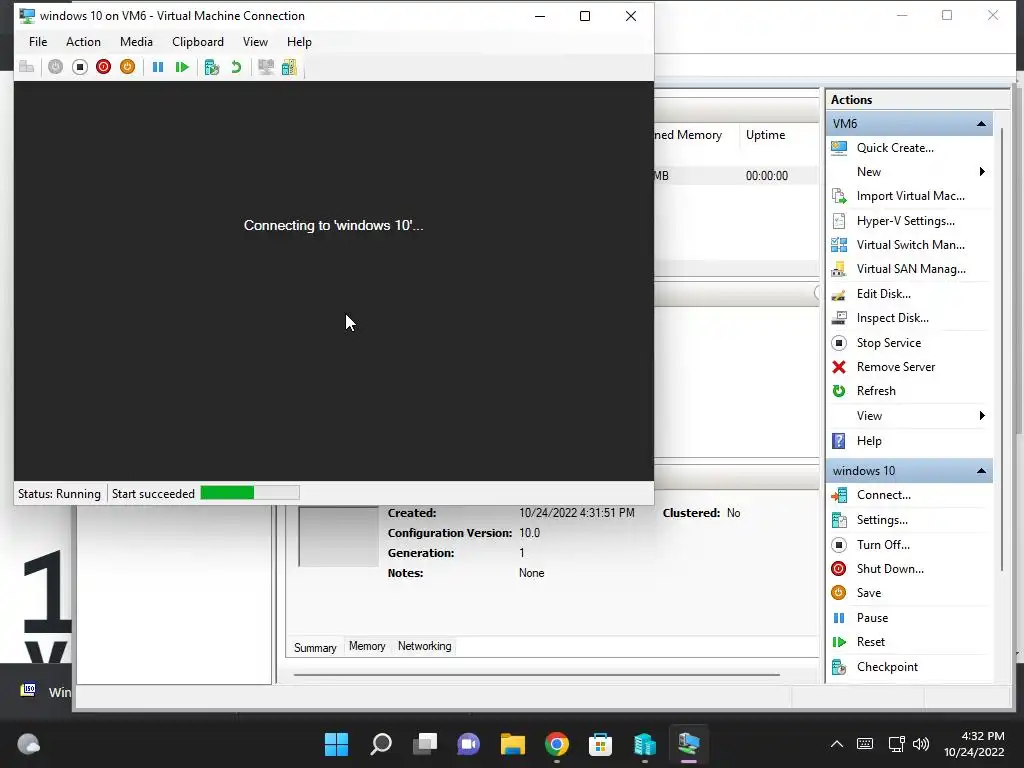The image size is (1024, 768).
Task: Click the green connection progress bar
Action: pyautogui.click(x=249, y=493)
